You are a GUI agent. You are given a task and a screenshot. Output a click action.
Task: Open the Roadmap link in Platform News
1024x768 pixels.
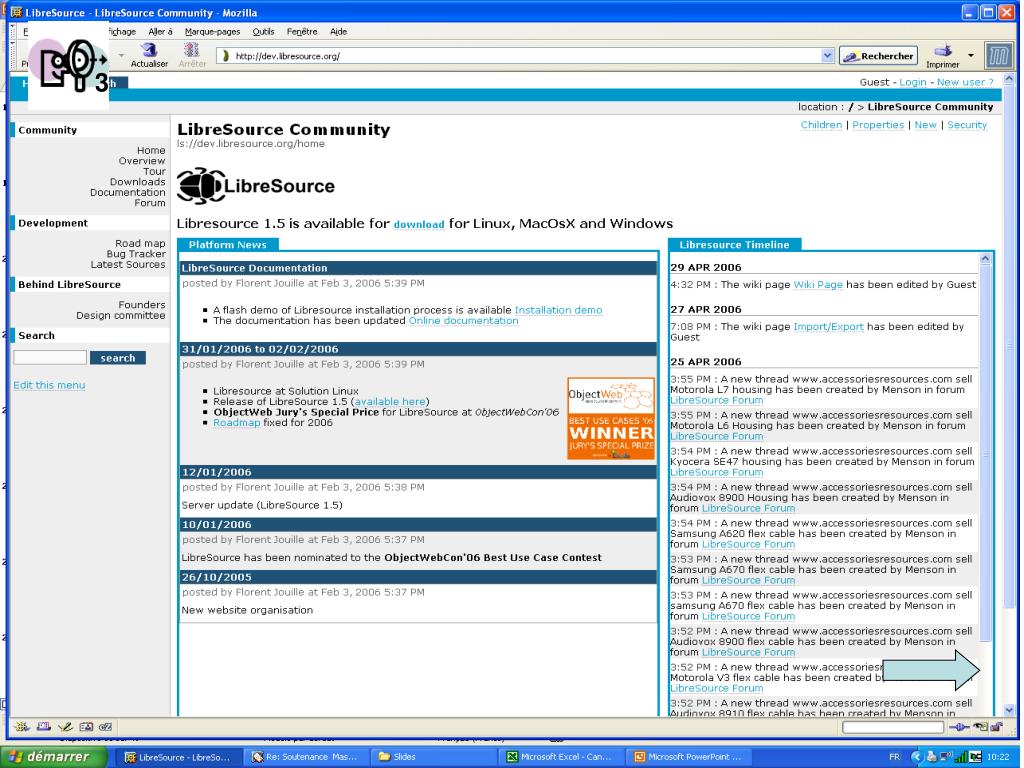click(x=236, y=423)
